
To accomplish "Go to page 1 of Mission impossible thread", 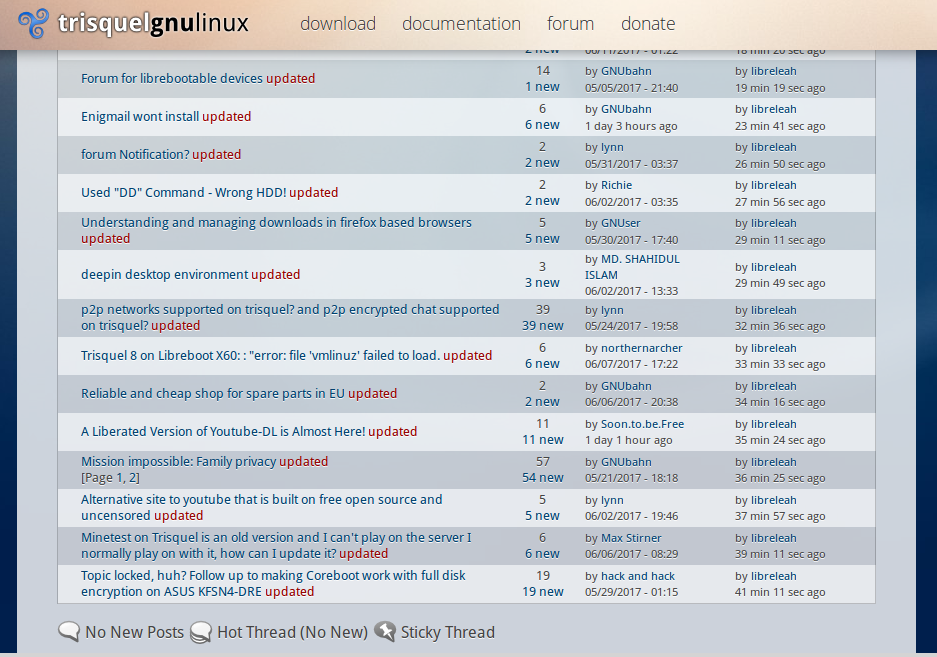I will click(x=120, y=478).
